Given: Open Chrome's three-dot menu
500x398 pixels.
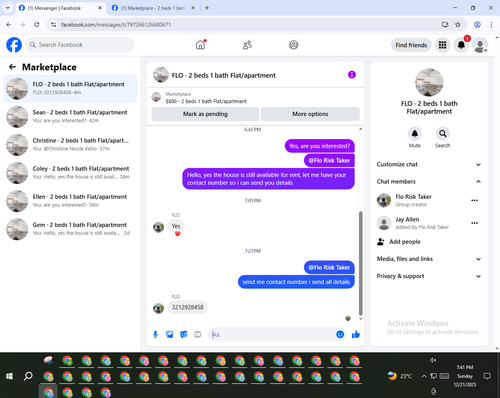Looking at the screenshot, I should (491, 24).
